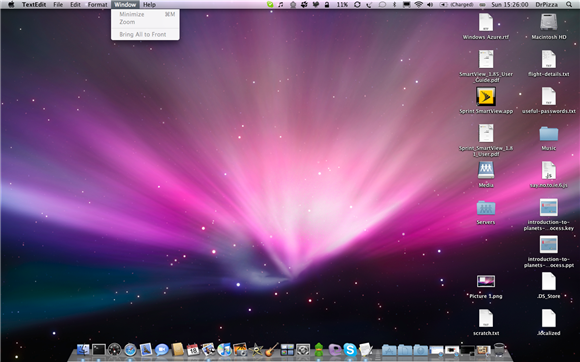580x362 pixels.
Task: Launch Adium green duck in Dock
Action: 319,349
